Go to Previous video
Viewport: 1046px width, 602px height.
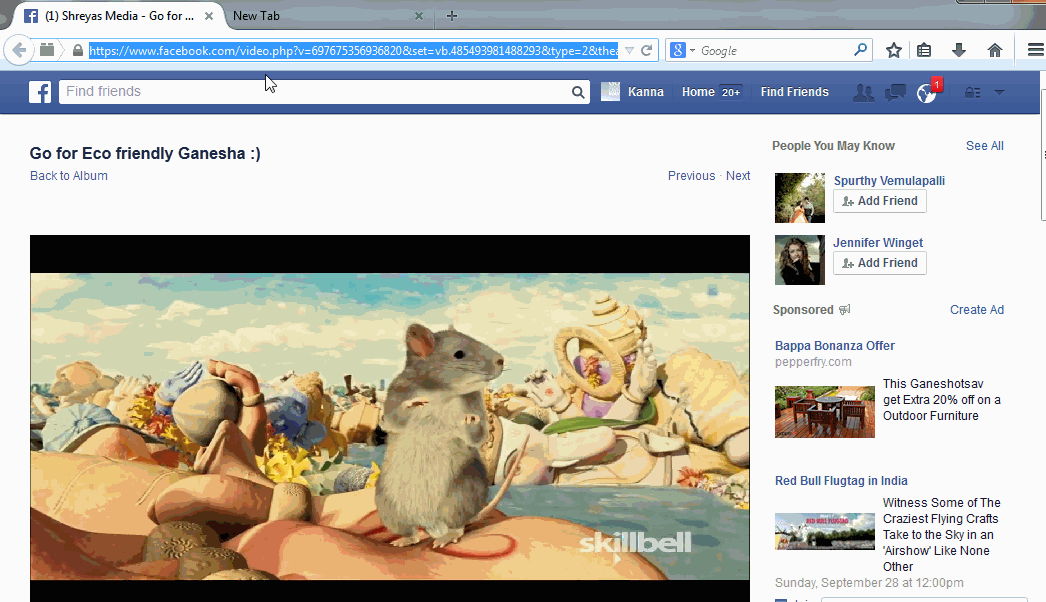(691, 176)
